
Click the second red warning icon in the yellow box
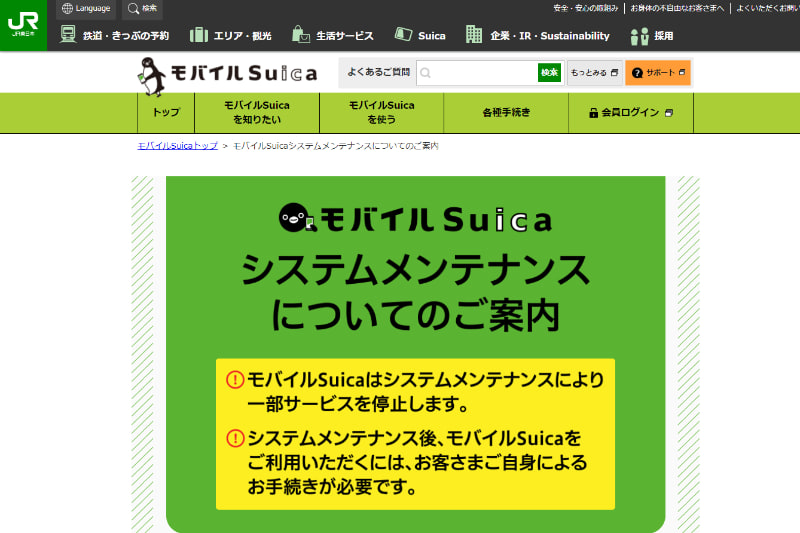(235, 438)
